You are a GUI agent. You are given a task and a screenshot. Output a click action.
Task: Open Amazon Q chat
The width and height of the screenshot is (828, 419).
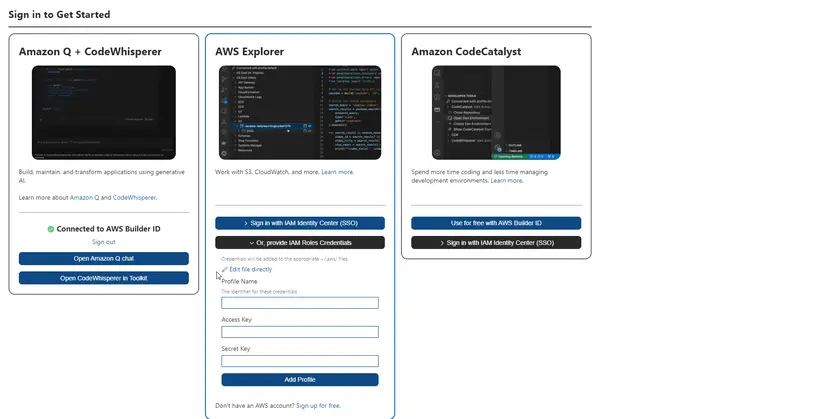[x=104, y=258]
